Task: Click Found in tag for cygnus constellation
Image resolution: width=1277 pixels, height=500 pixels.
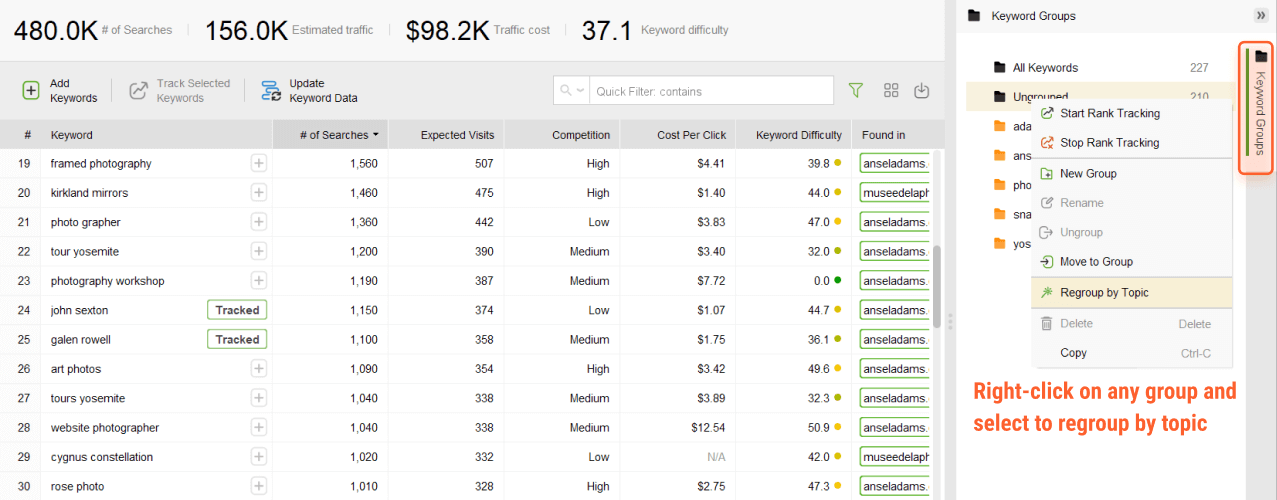Action: pyautogui.click(x=894, y=457)
